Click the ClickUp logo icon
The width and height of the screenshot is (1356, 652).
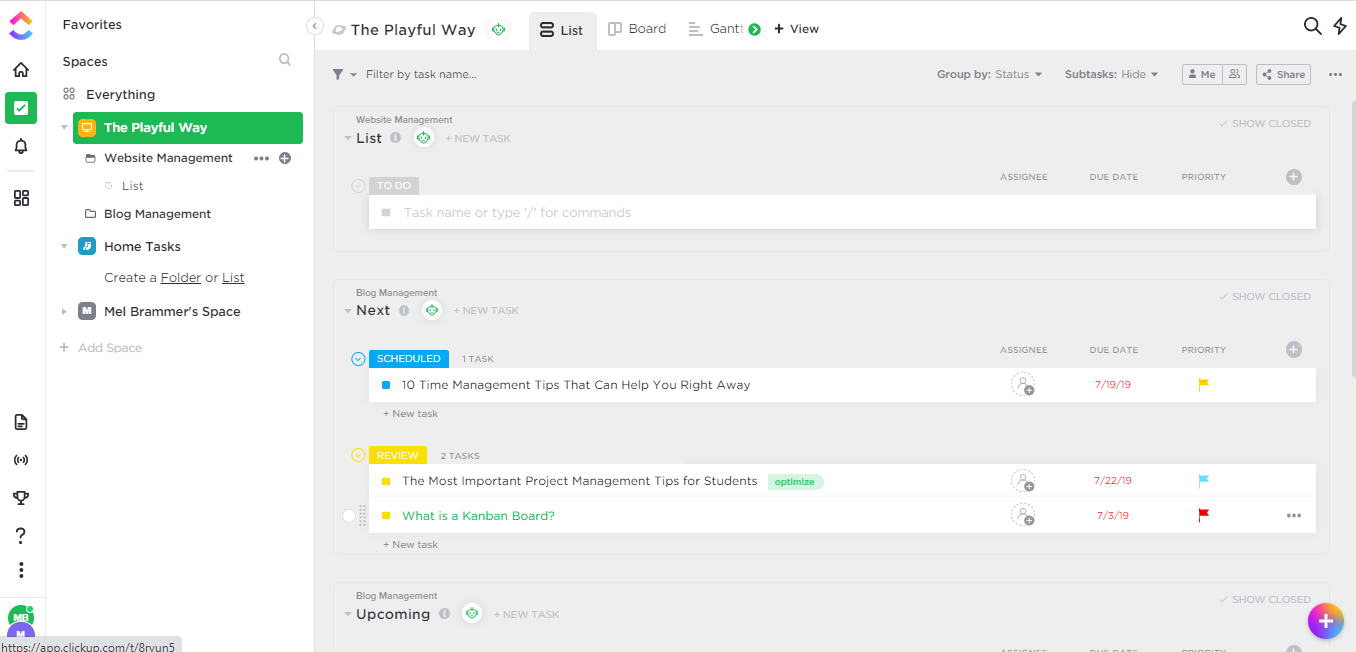tap(21, 25)
